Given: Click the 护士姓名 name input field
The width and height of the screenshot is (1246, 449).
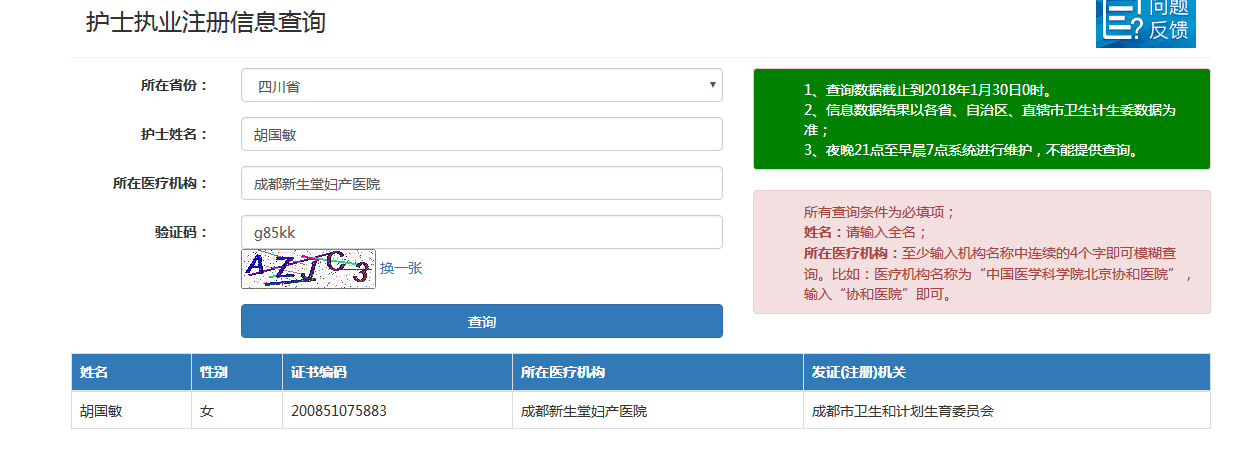Looking at the screenshot, I should coord(481,135).
